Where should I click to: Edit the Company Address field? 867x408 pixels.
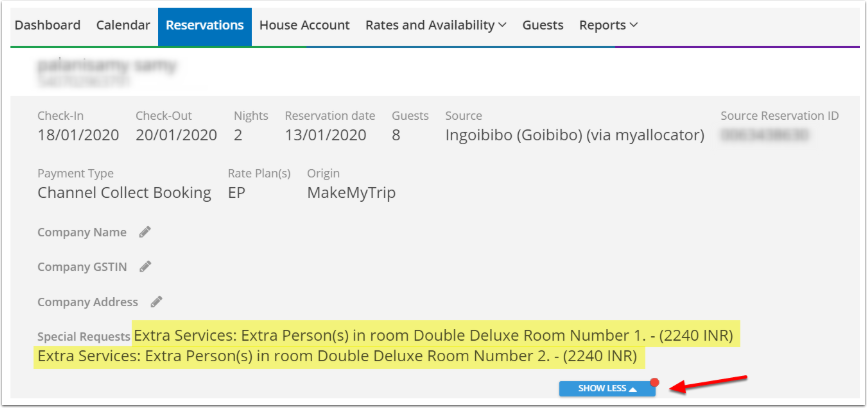[x=156, y=301]
